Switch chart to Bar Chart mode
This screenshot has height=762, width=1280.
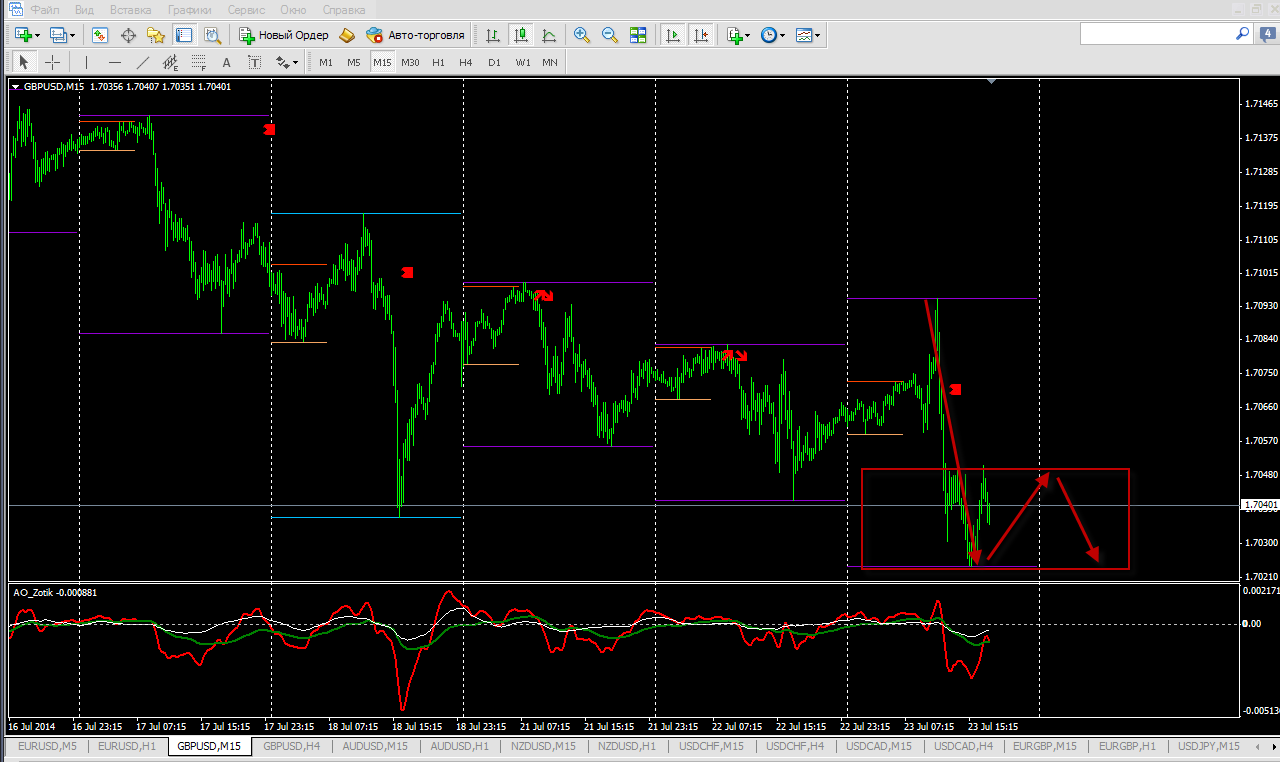[492, 35]
